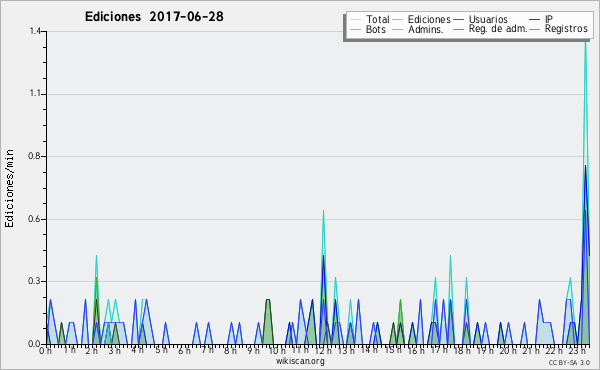Click the 0.8 y-axis value
Viewport: 600px width, 370px height.
click(35, 156)
